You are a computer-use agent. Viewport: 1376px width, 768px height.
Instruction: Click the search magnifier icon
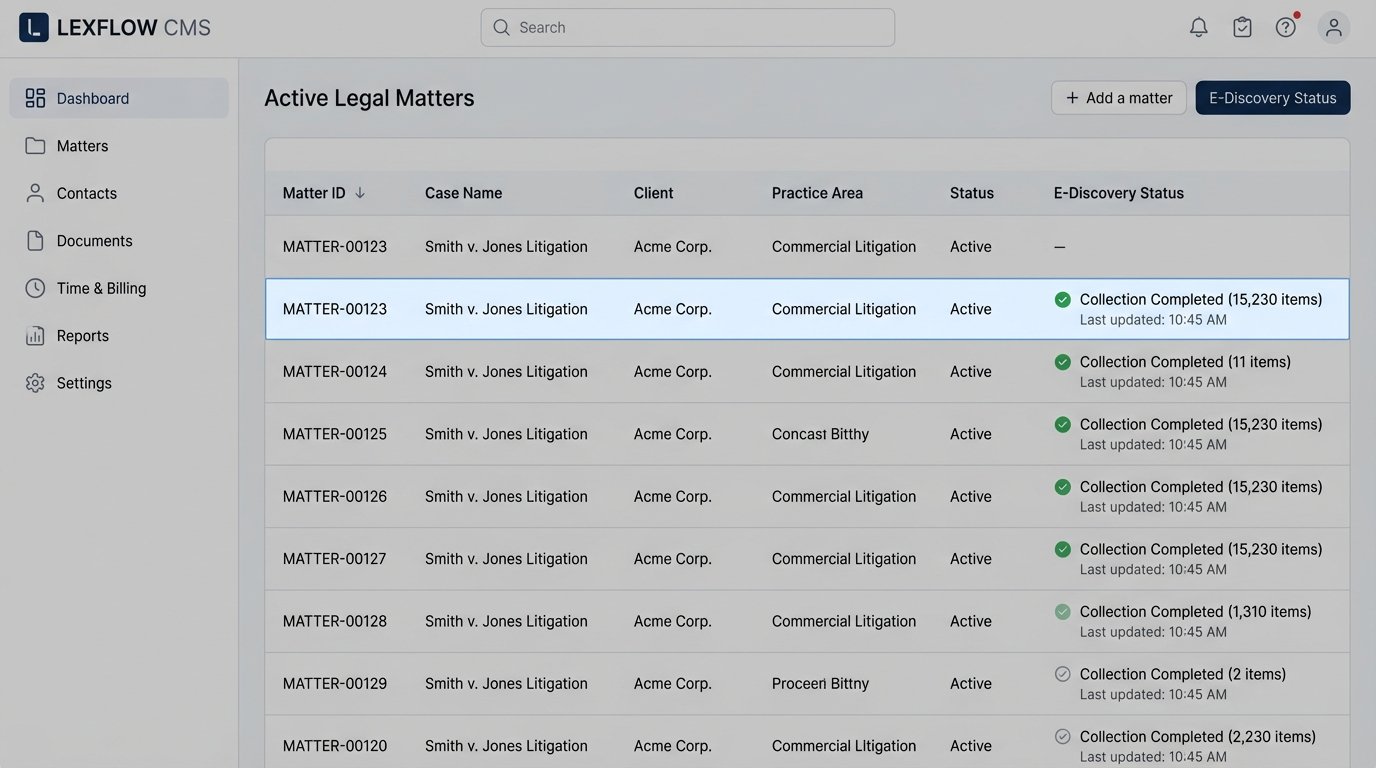pyautogui.click(x=501, y=27)
